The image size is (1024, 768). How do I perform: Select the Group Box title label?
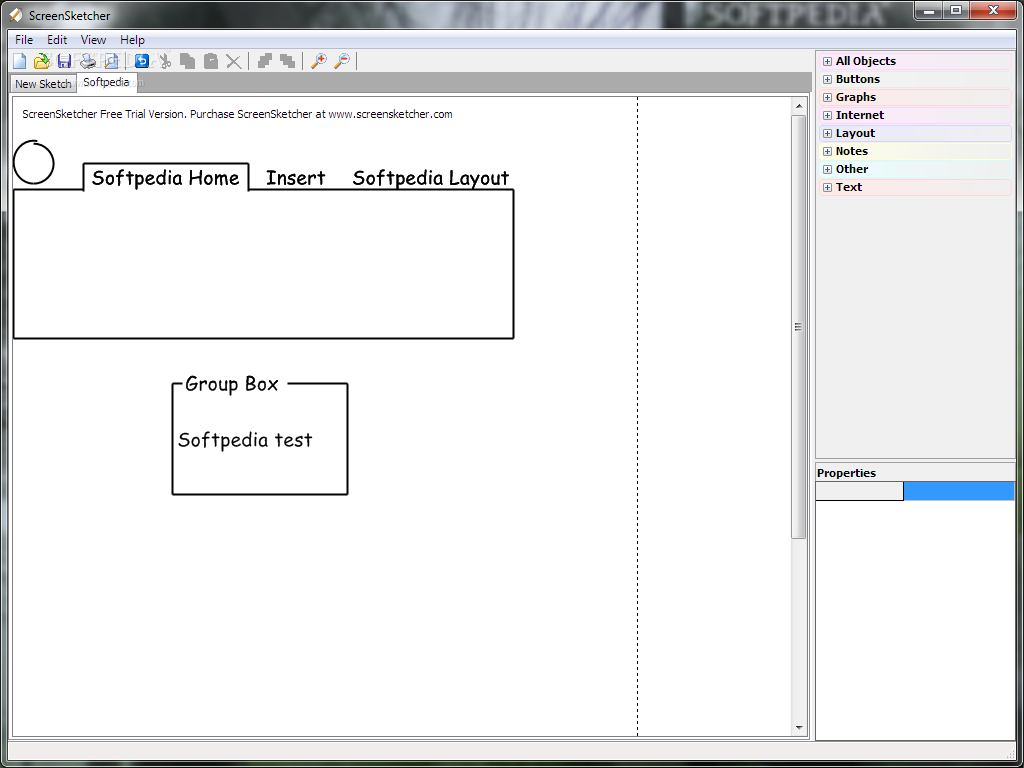click(x=232, y=384)
